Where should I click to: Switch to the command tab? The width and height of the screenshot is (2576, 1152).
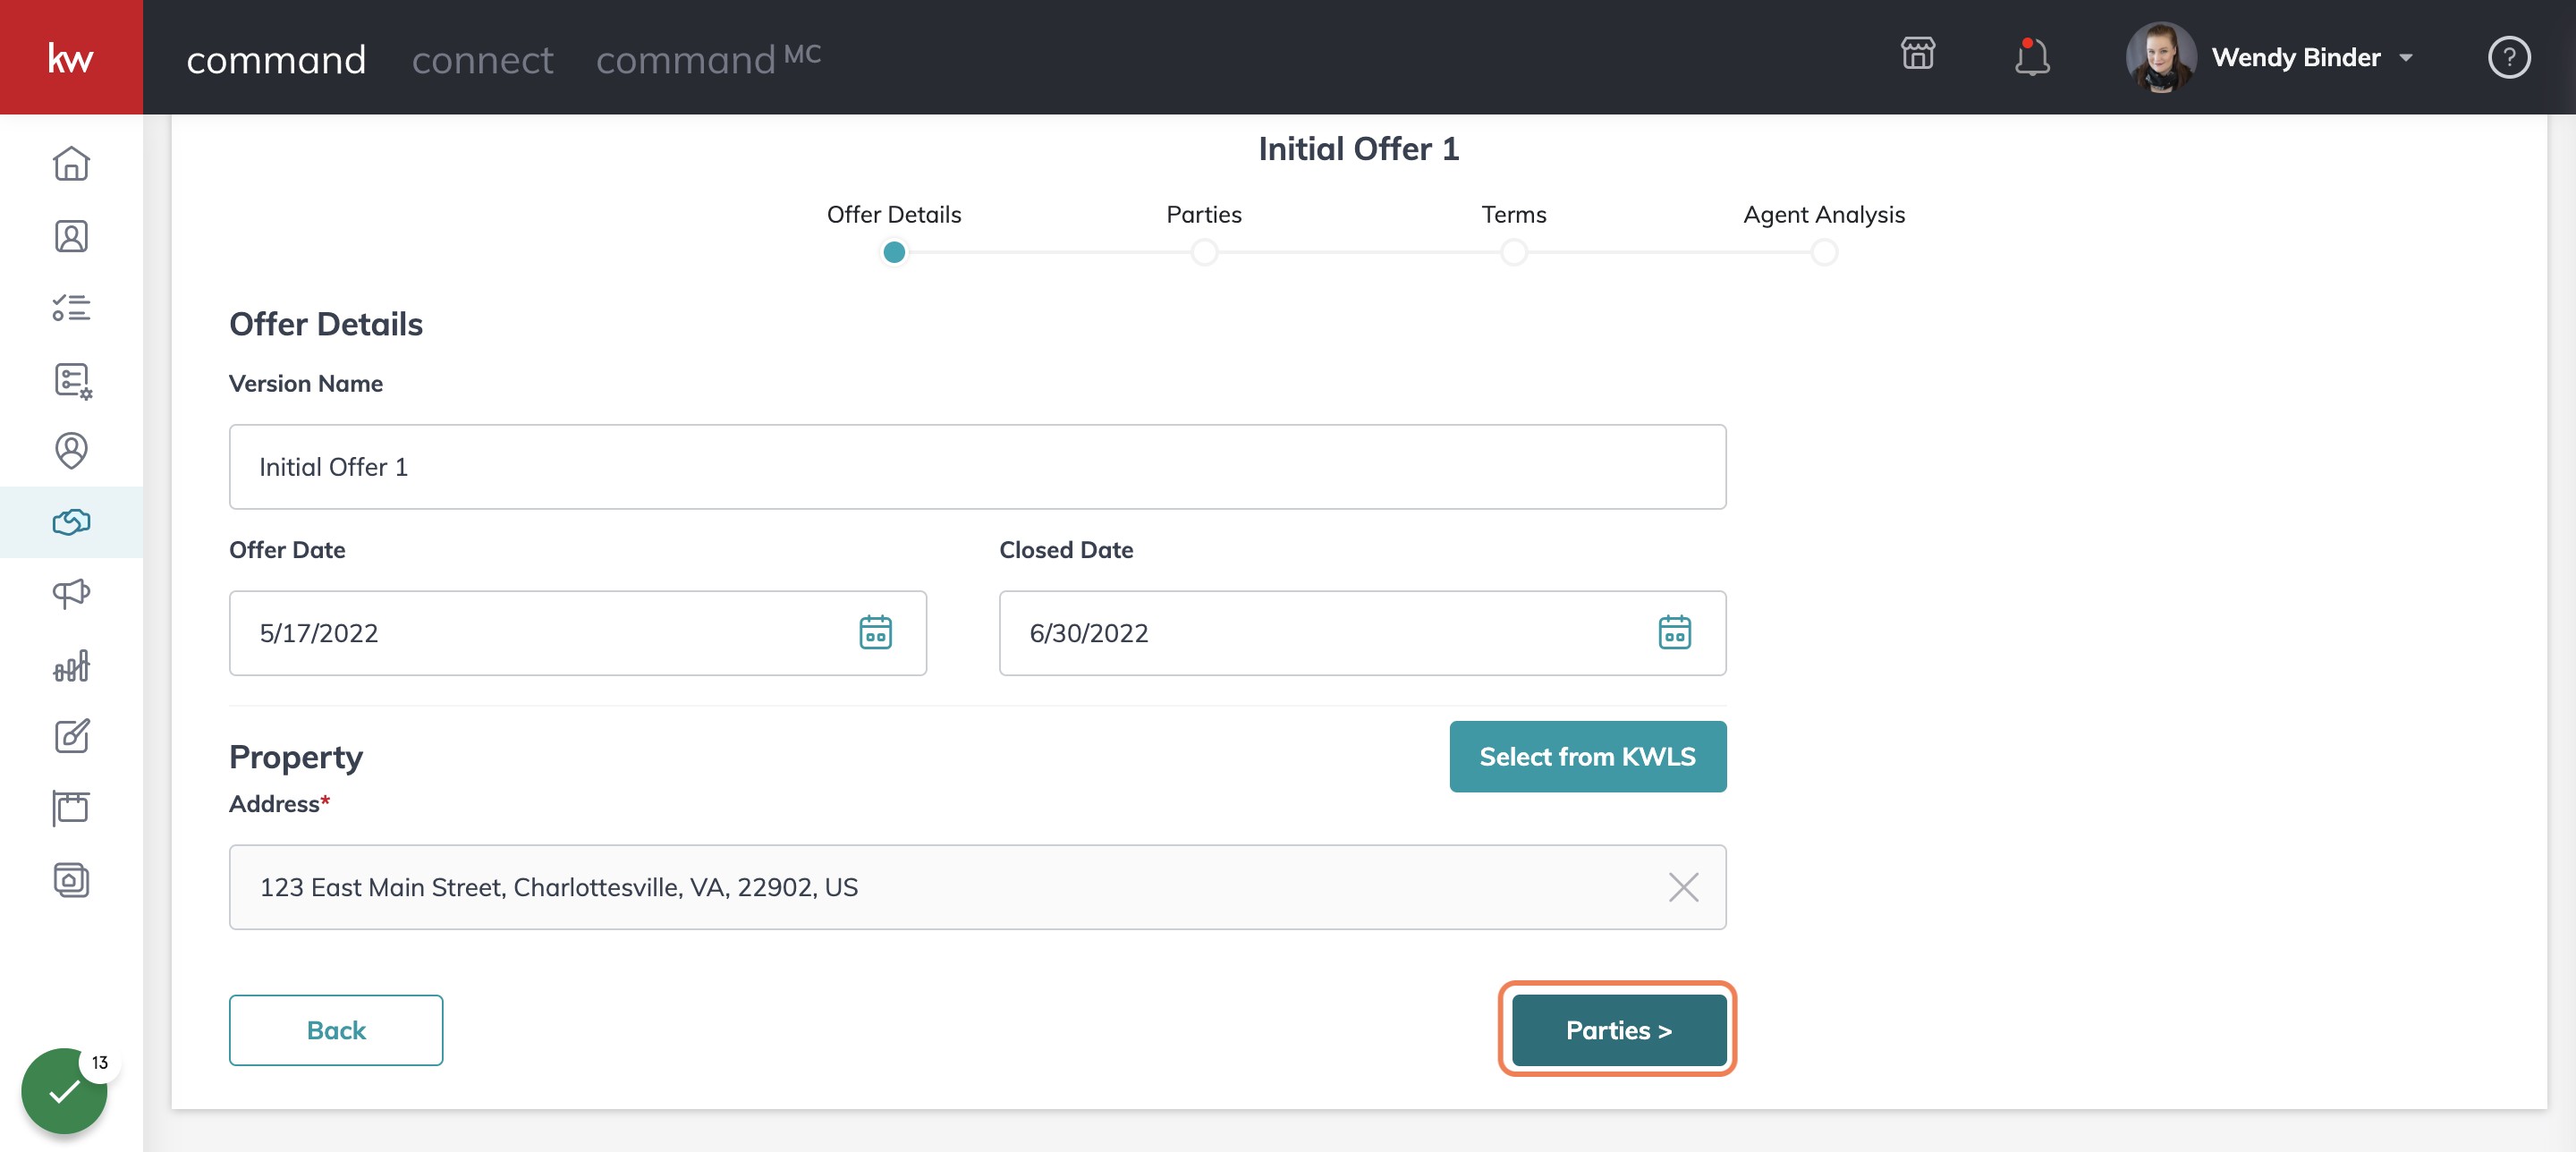(x=276, y=60)
